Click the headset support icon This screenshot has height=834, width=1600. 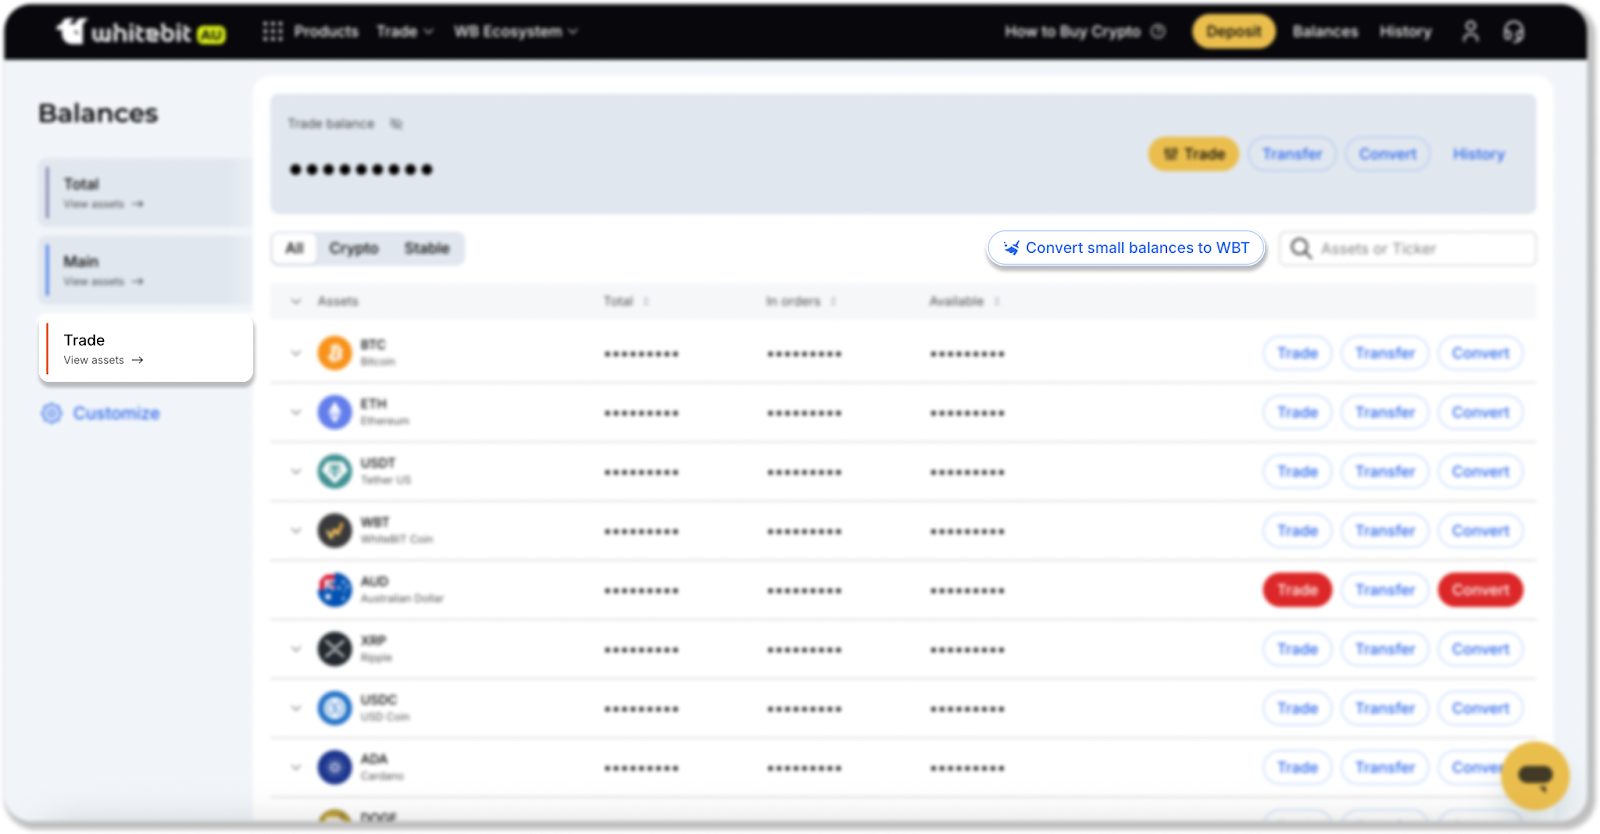[x=1513, y=32]
